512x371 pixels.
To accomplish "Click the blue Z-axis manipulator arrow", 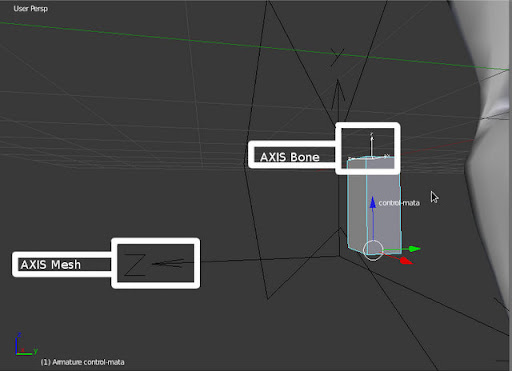I will click(373, 203).
